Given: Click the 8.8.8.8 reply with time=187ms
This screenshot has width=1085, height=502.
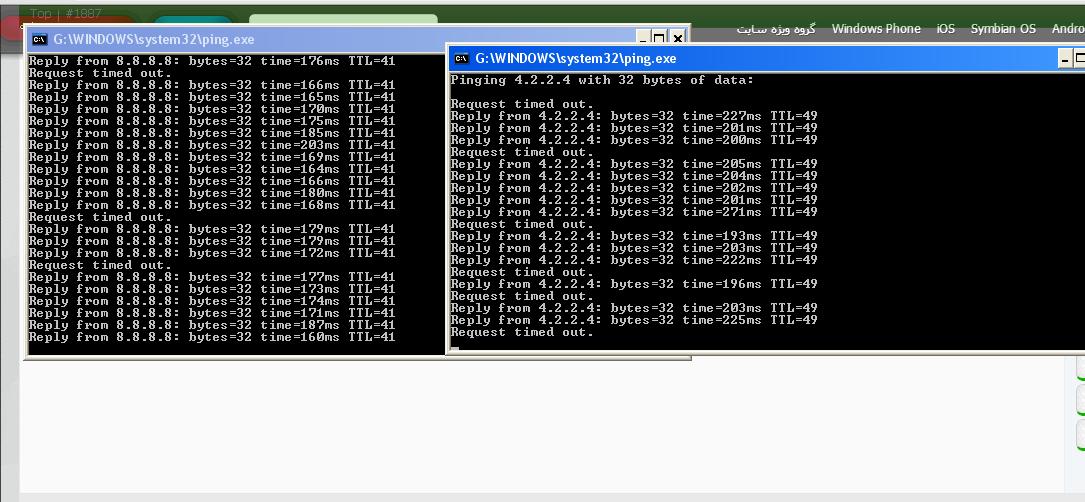Looking at the screenshot, I should coord(212,325).
